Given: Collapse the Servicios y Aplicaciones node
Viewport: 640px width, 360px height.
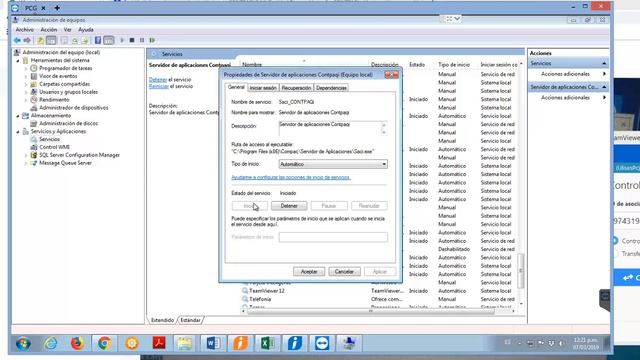Looking at the screenshot, I should click(18, 132).
